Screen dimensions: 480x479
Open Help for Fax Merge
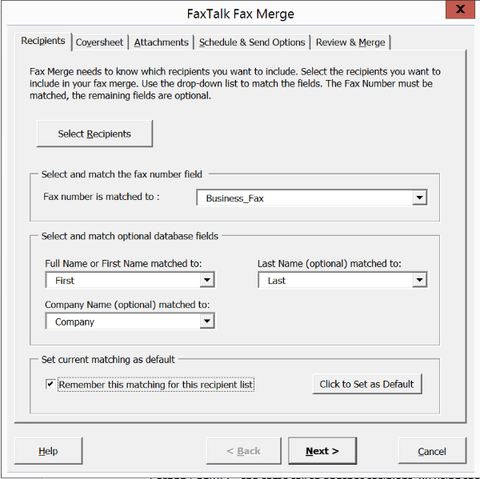pos(48,451)
